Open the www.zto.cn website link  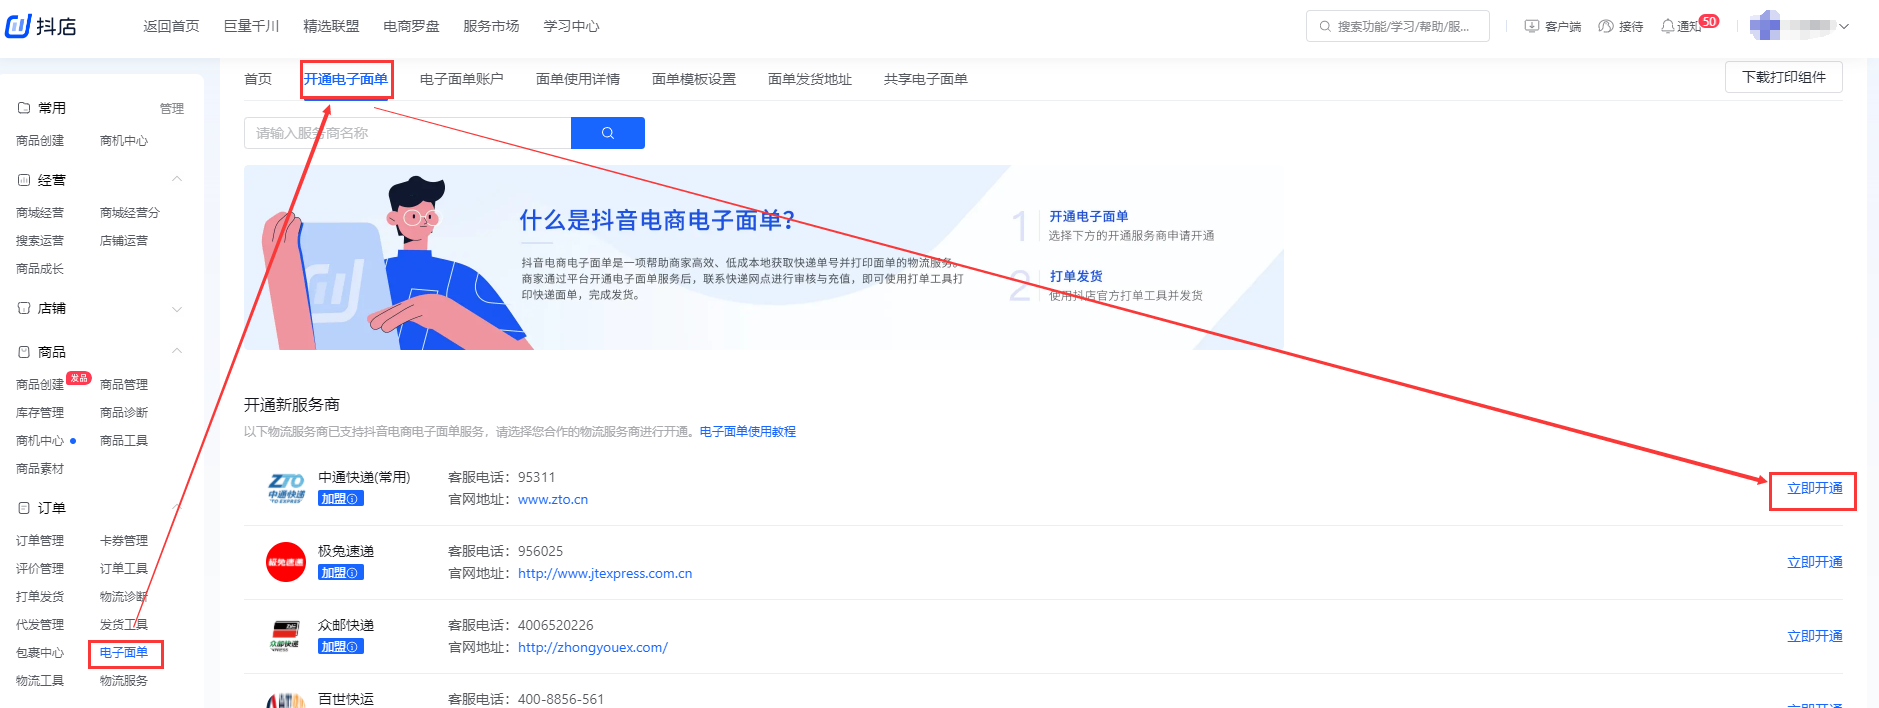553,499
